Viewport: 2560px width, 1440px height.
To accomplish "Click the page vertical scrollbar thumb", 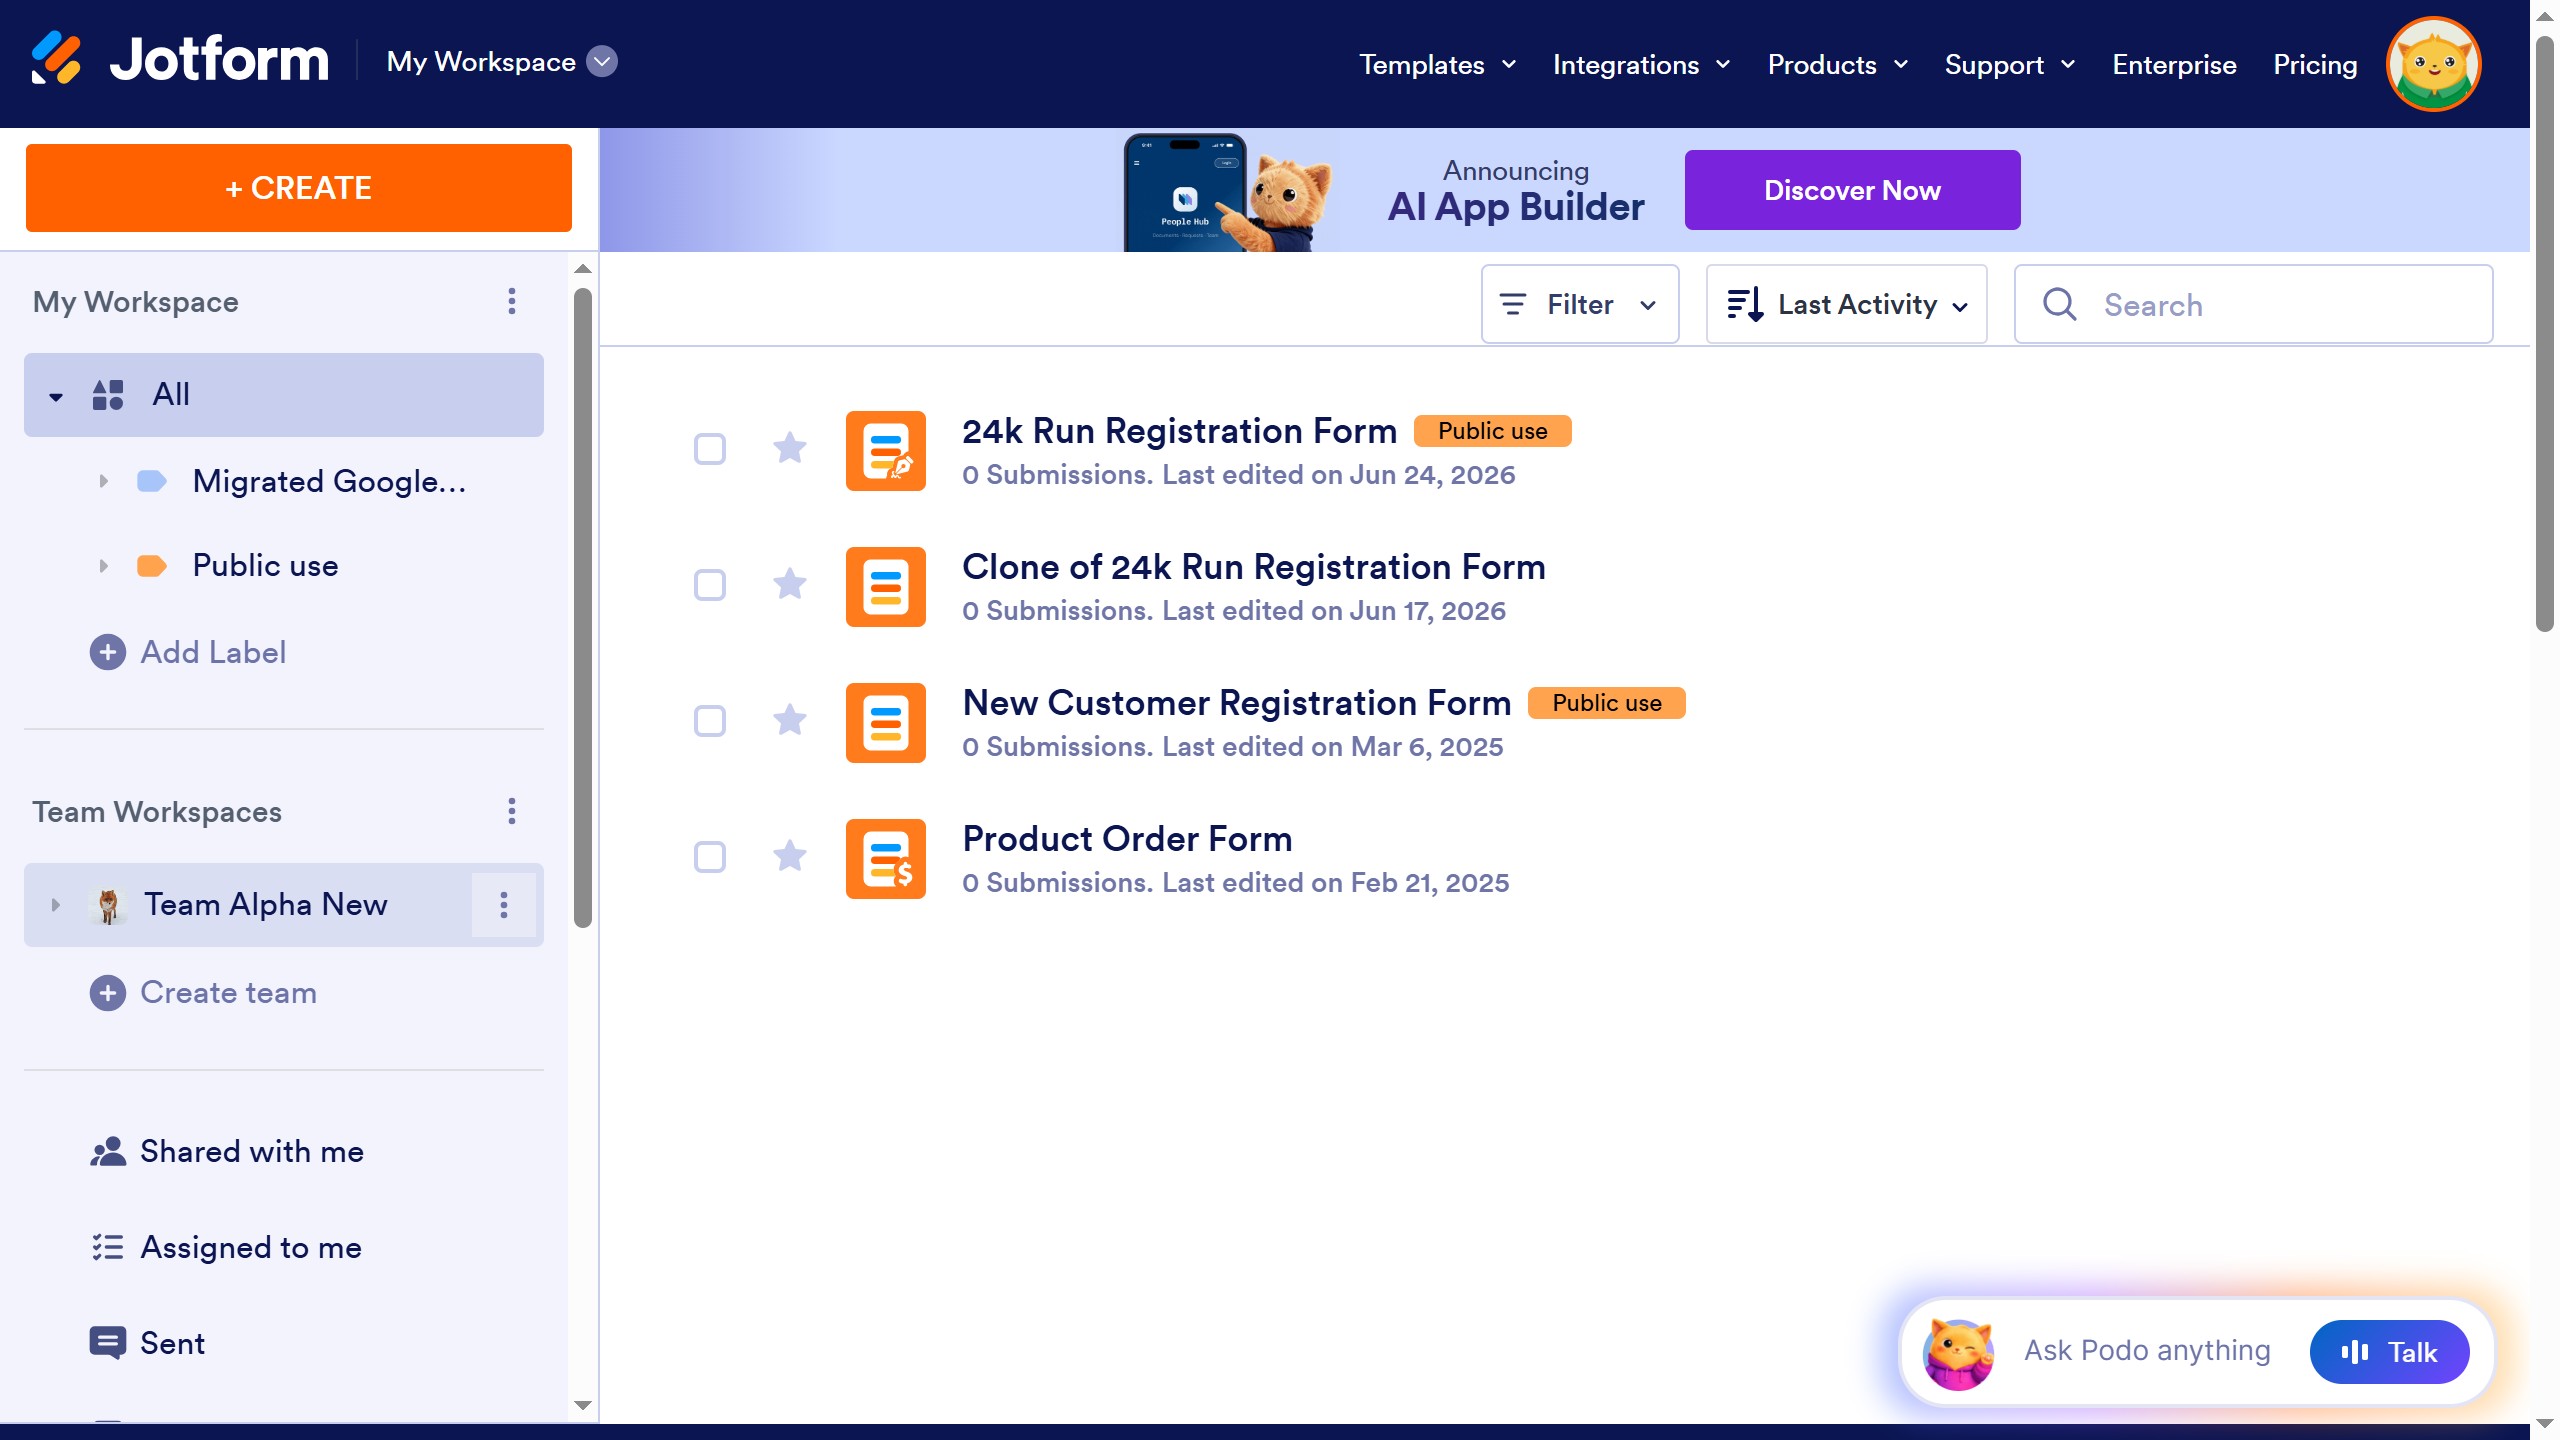I will tap(2545, 334).
